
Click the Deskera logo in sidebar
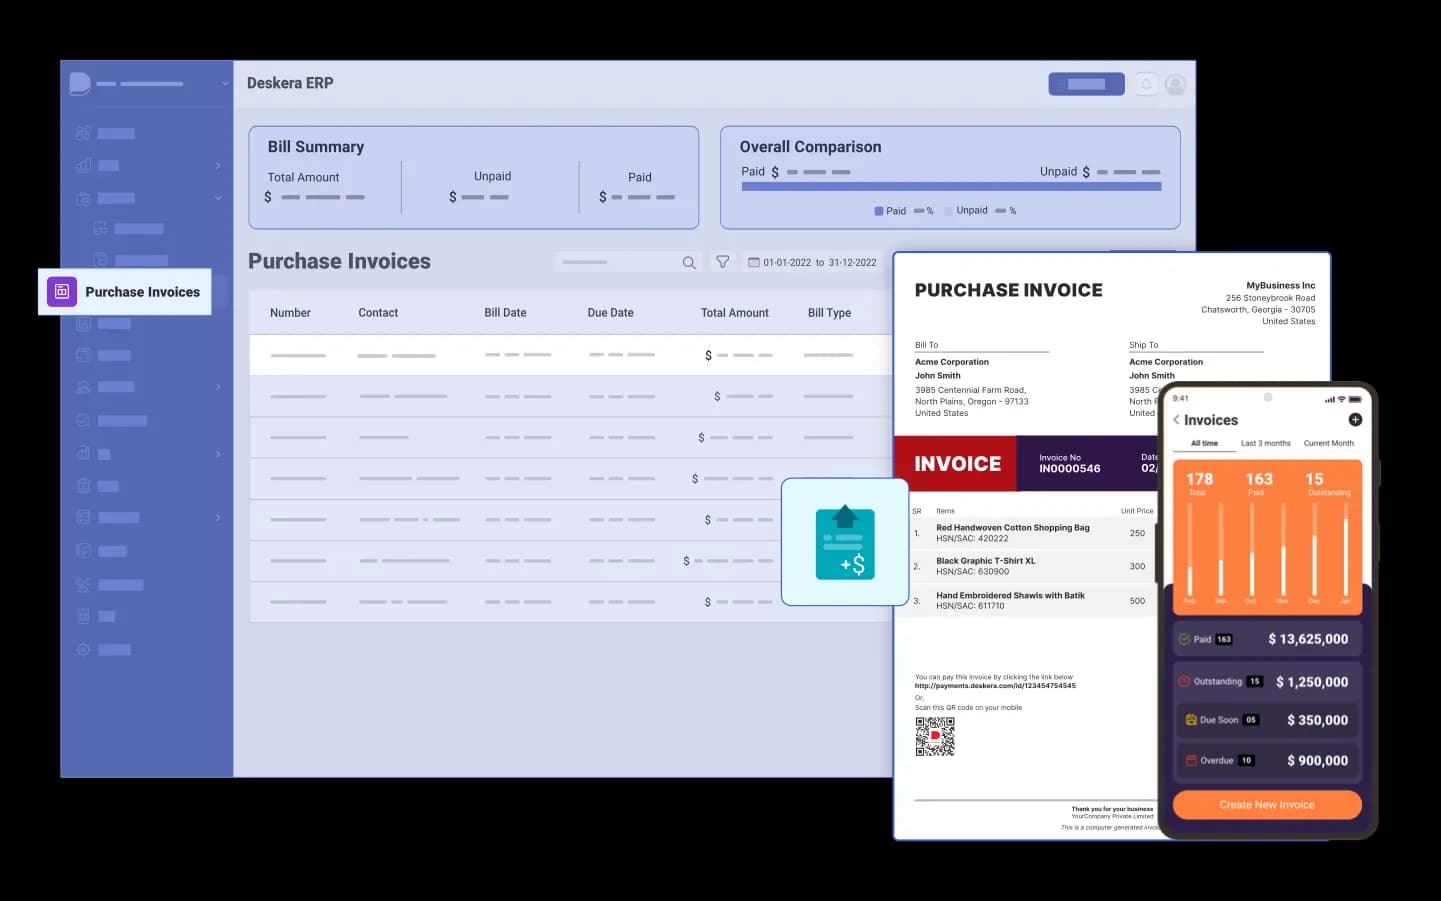pyautogui.click(x=80, y=84)
